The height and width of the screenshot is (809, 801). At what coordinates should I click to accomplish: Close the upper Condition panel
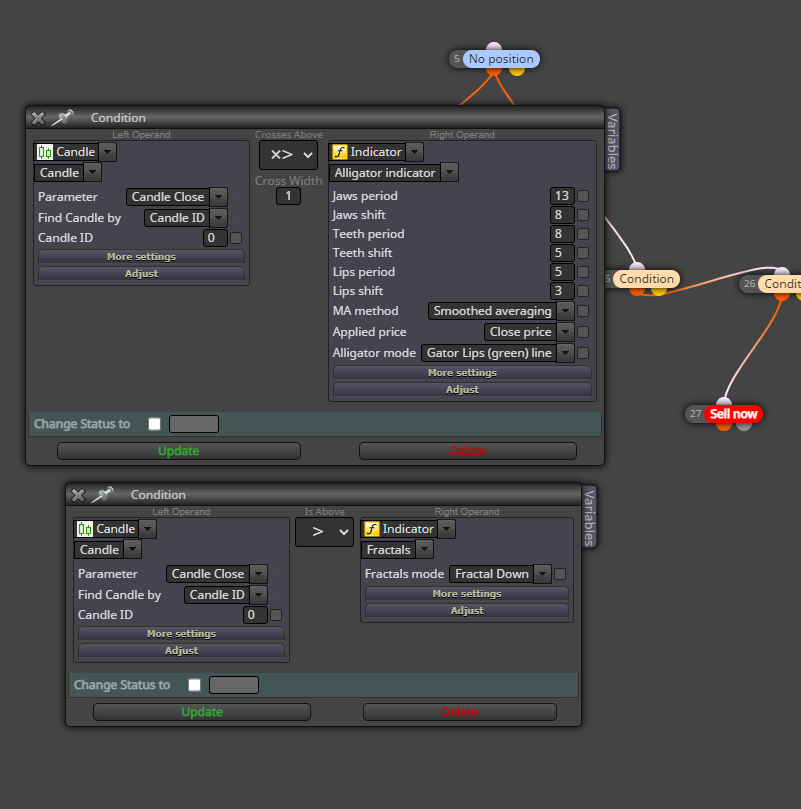[x=38, y=118]
